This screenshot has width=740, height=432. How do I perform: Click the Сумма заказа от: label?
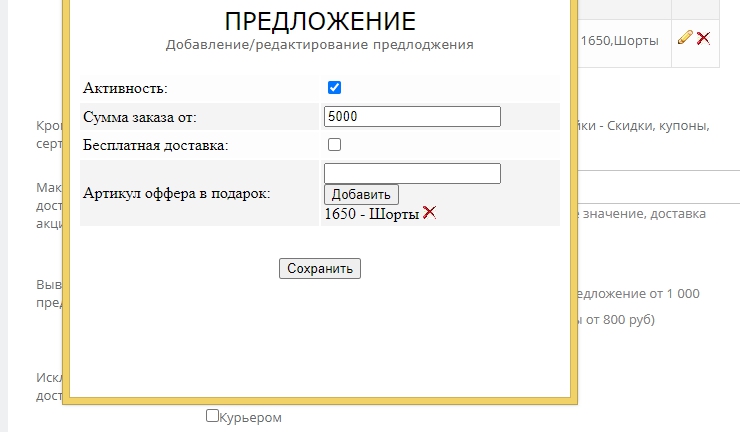140,117
